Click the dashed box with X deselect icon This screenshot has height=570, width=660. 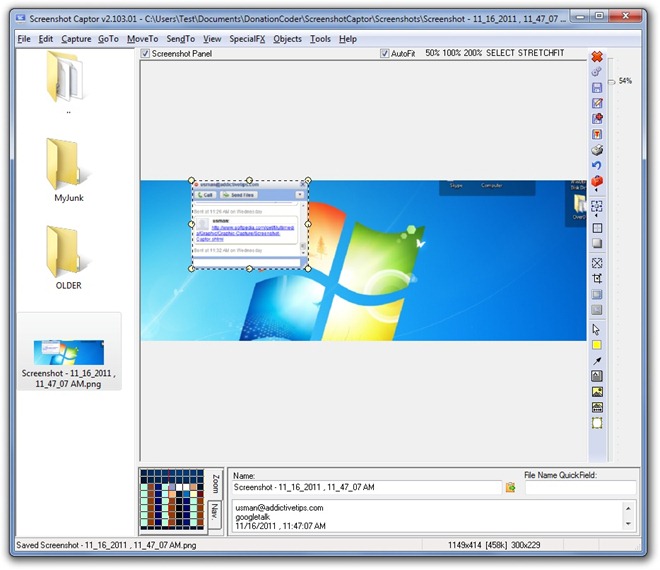[597, 263]
